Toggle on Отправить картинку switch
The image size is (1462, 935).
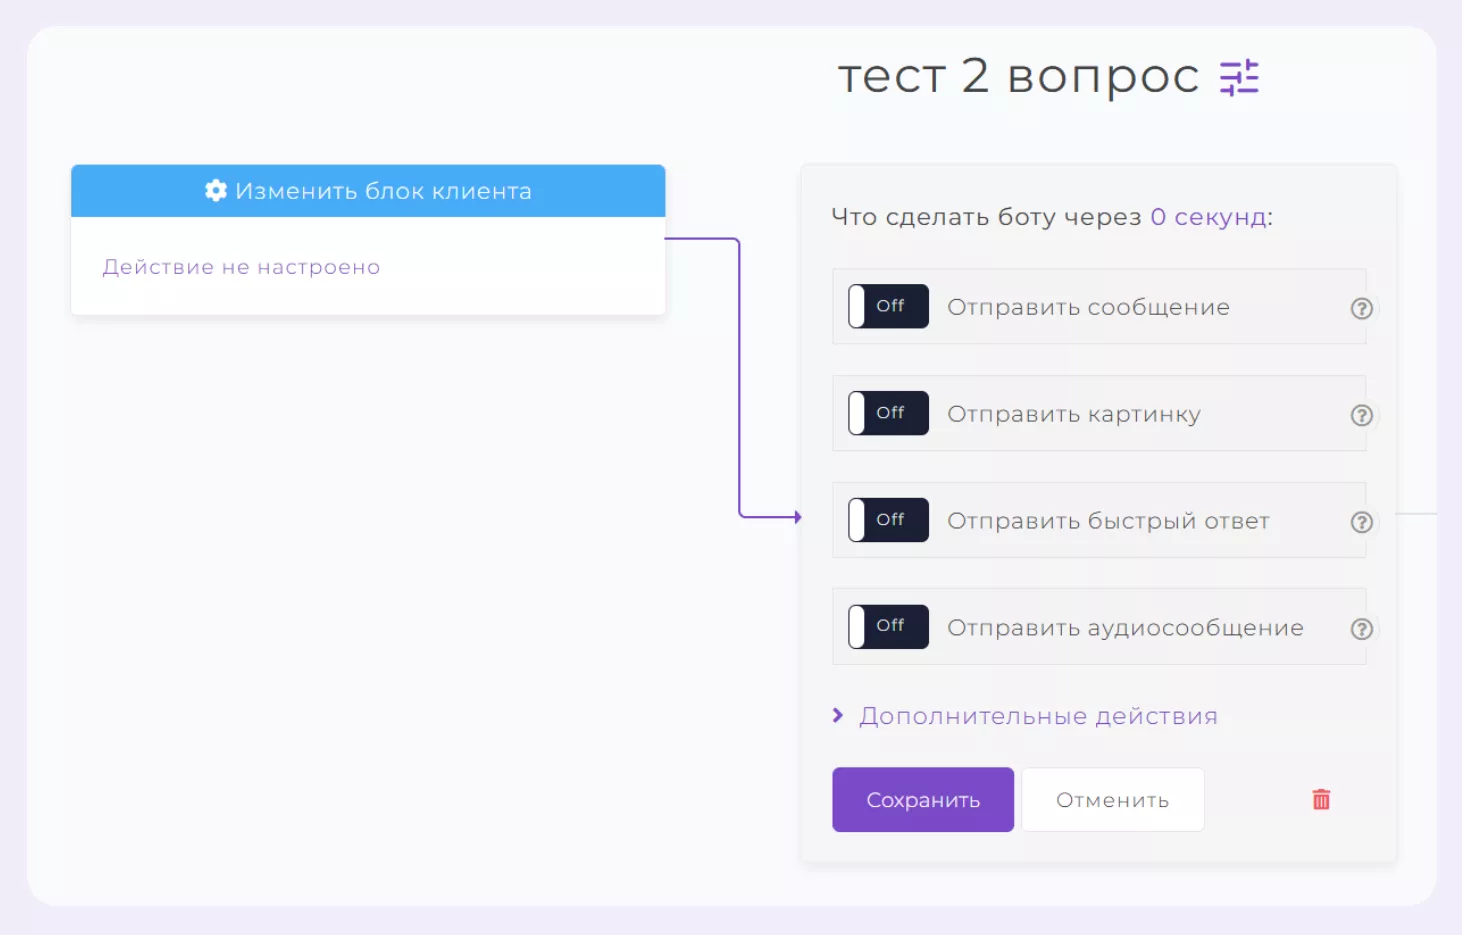click(888, 413)
